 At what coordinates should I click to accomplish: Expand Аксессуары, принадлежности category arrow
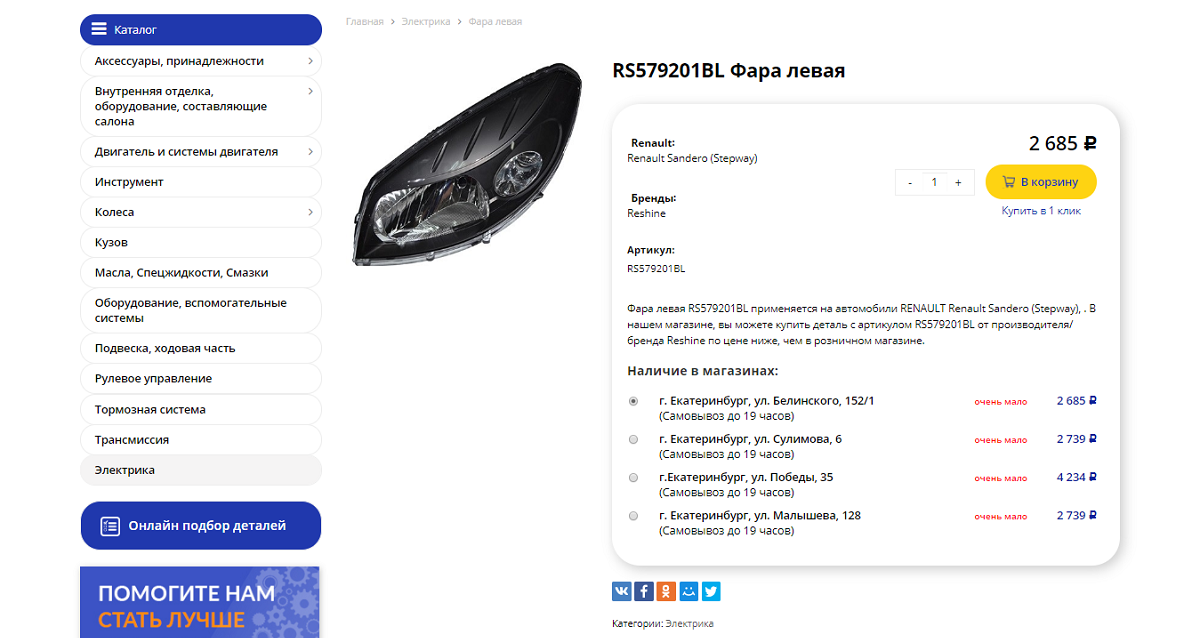pos(310,61)
